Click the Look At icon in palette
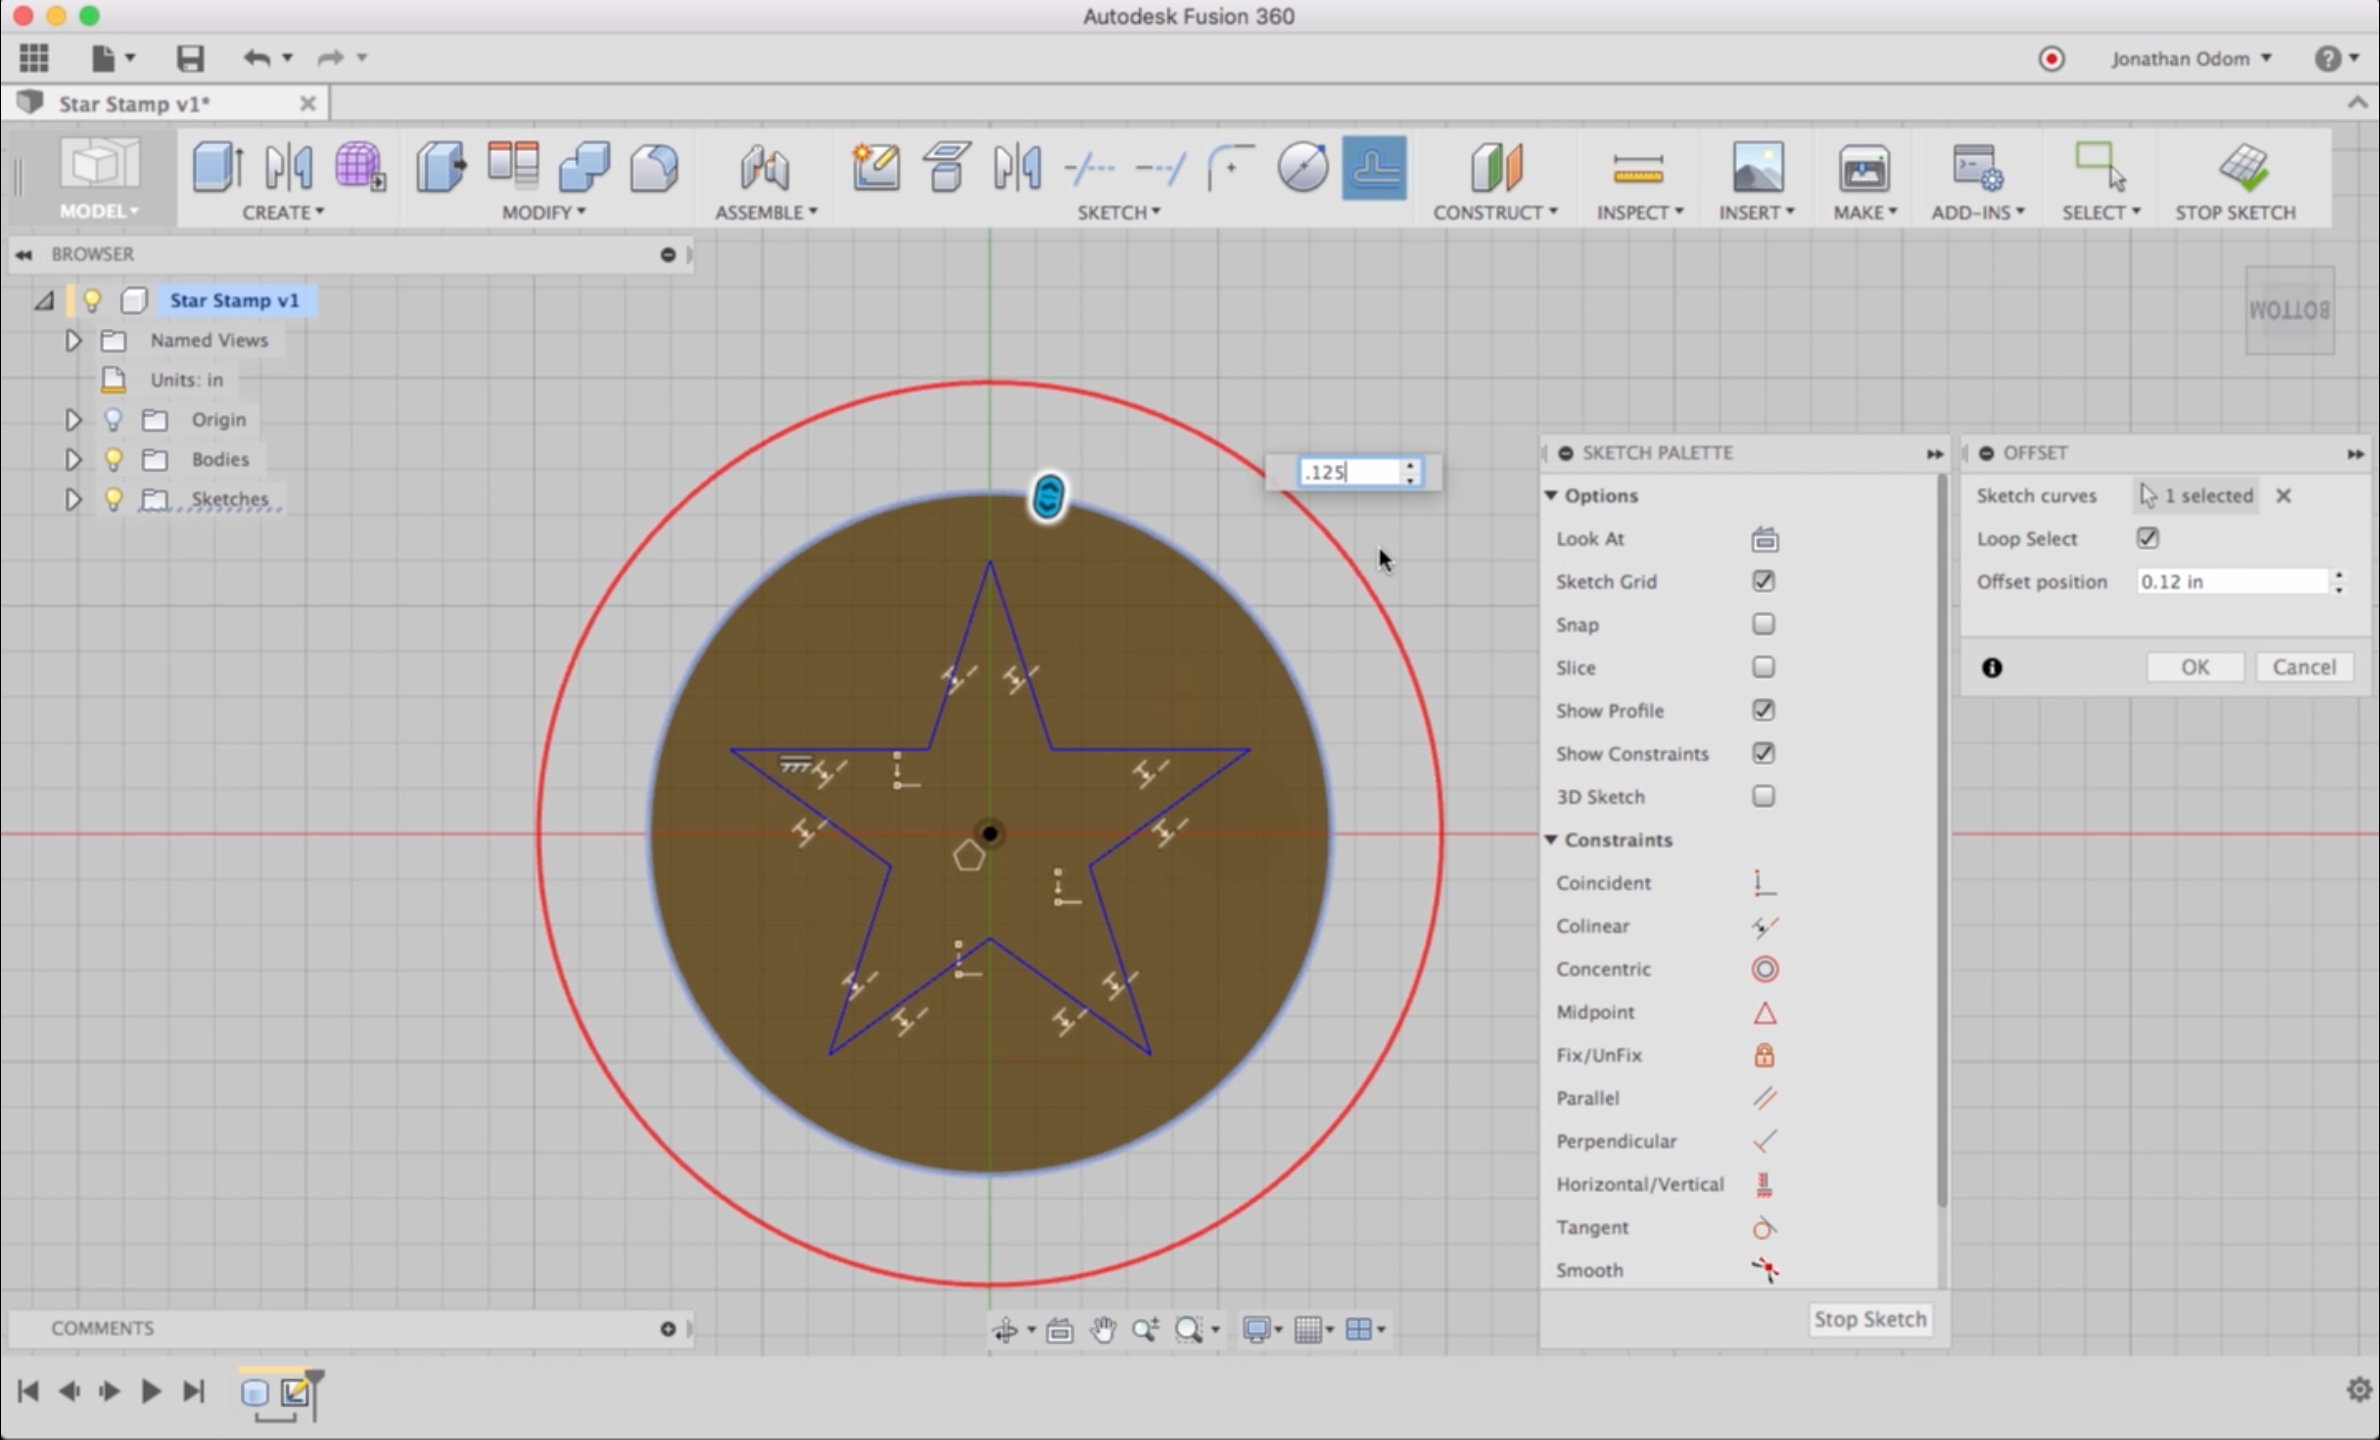The image size is (2380, 1440). [x=1764, y=540]
